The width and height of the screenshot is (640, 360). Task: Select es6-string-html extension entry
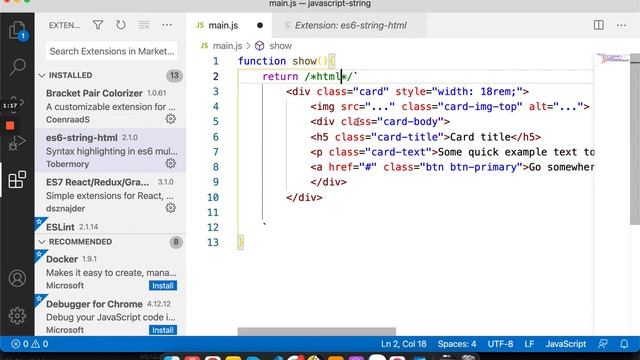click(110, 151)
